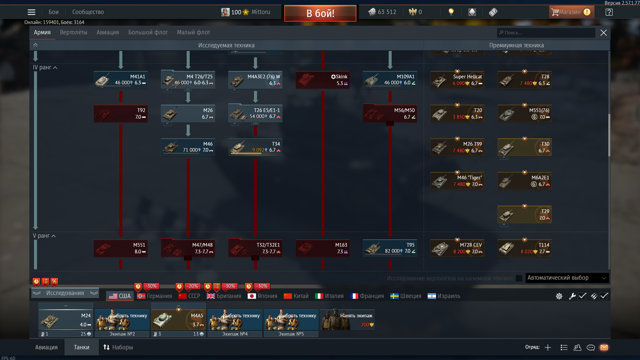Open the hamburger main menu icon
The width and height of the screenshot is (640, 360).
click(x=31, y=12)
